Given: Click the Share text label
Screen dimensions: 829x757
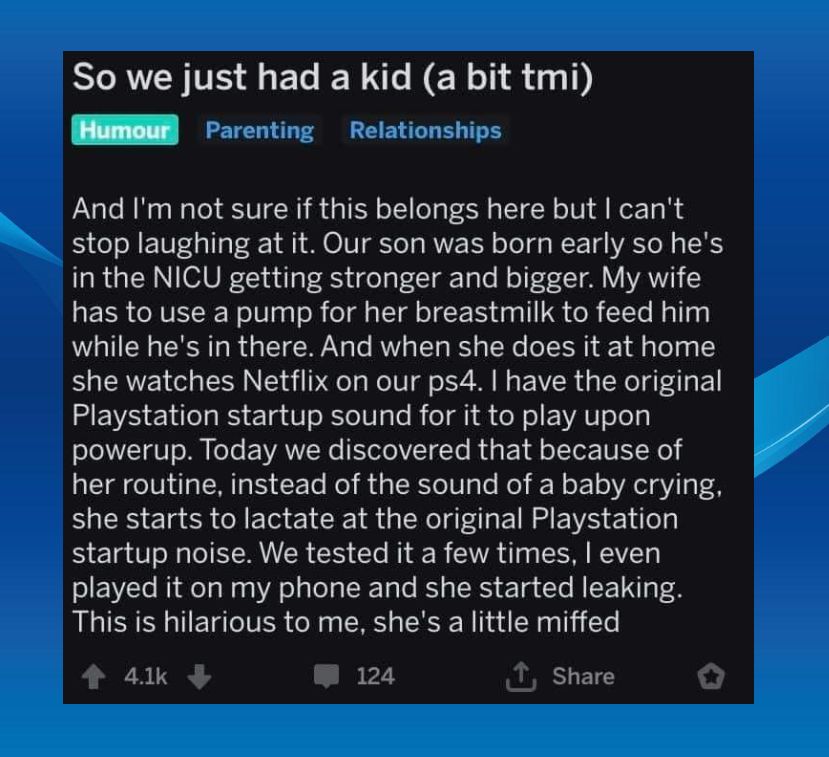Looking at the screenshot, I should click(583, 677).
